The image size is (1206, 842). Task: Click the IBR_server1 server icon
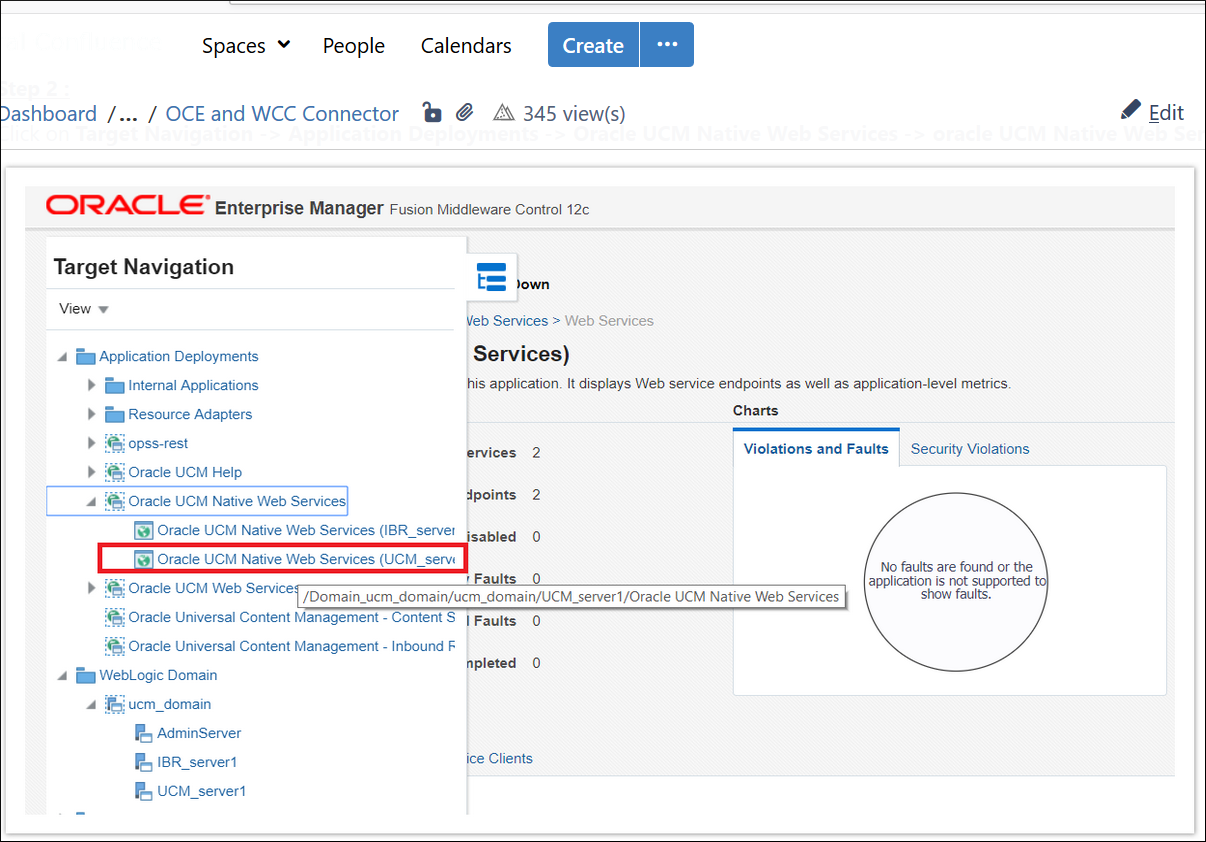point(143,763)
